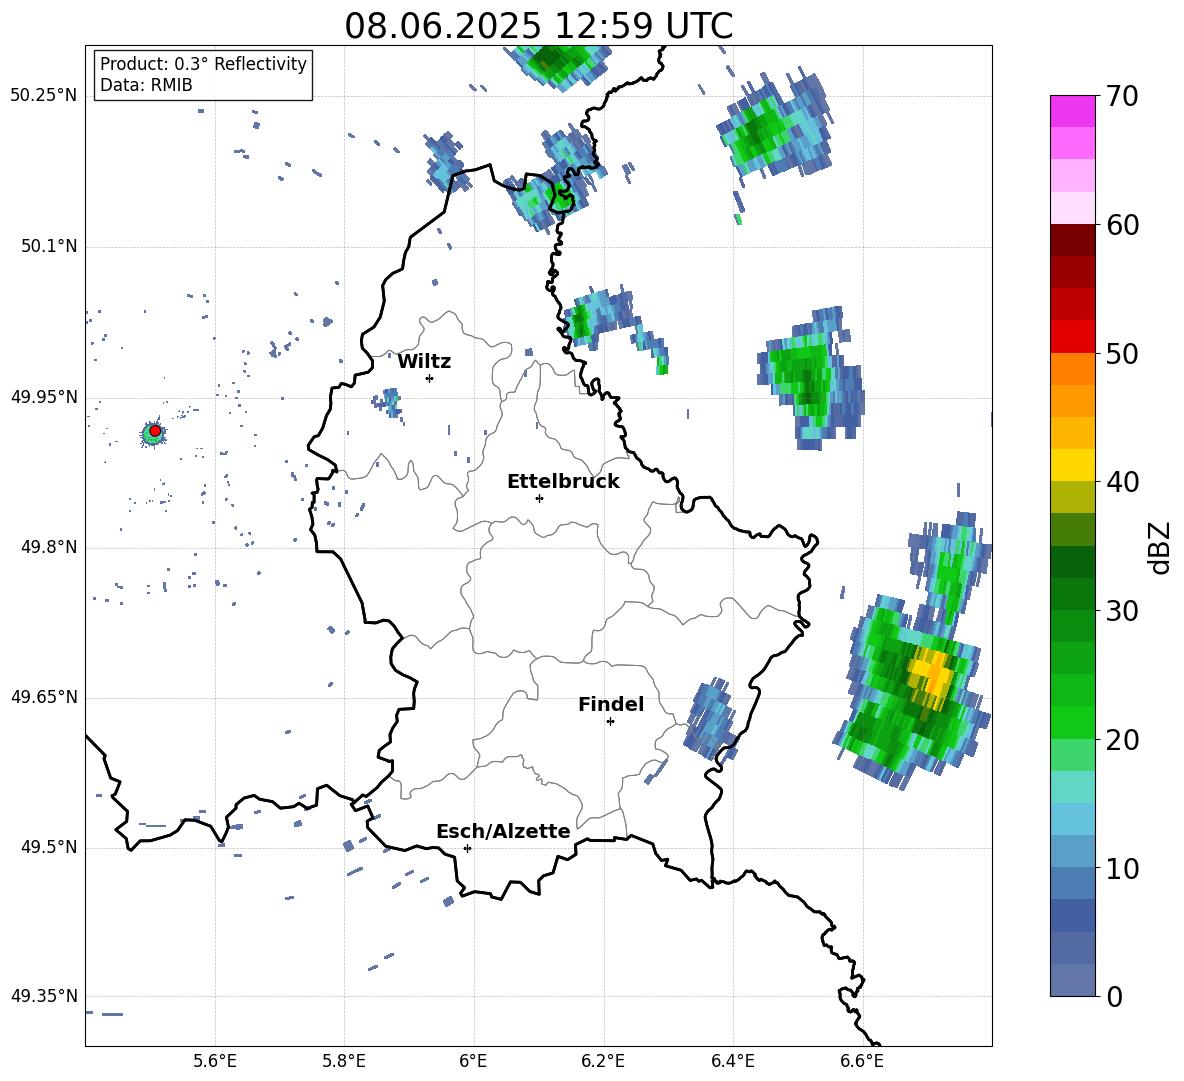This screenshot has width=1184, height=1081.
Task: Click the 6.6°E longitude label
Action: pyautogui.click(x=862, y=1061)
